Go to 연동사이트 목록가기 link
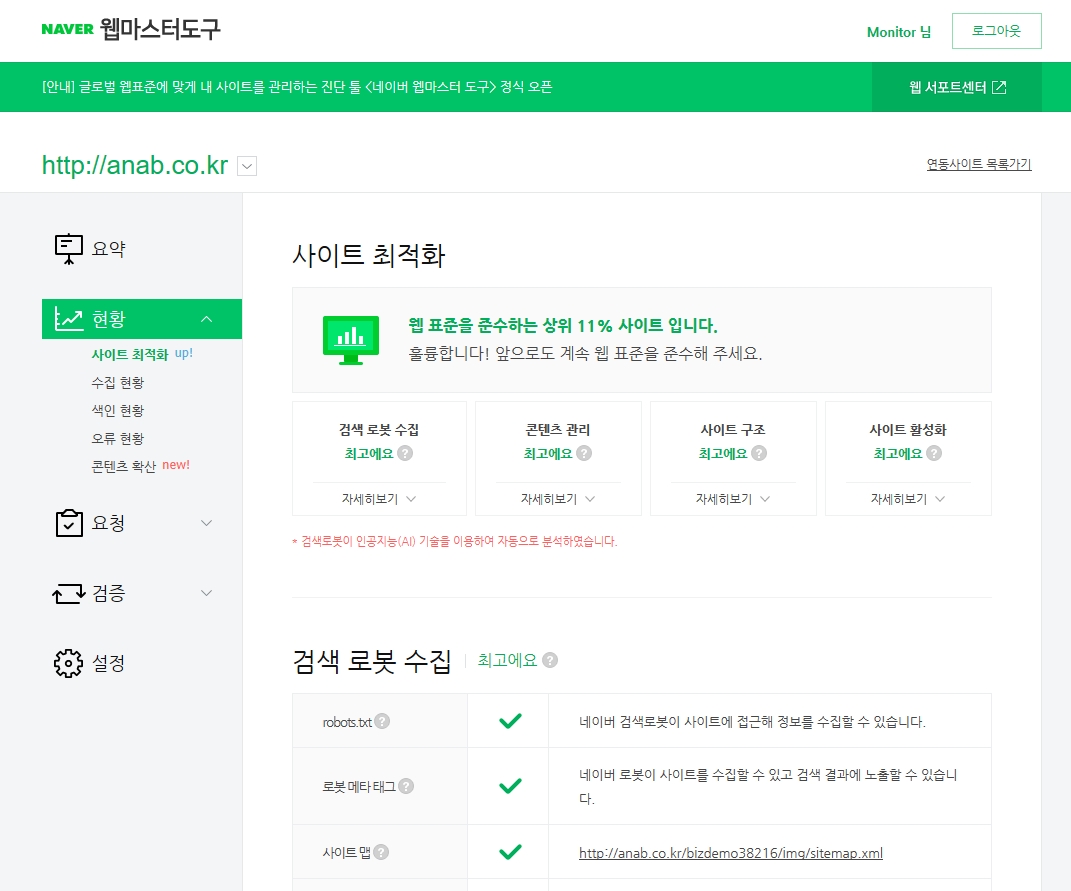The width and height of the screenshot is (1071, 891). click(x=978, y=165)
